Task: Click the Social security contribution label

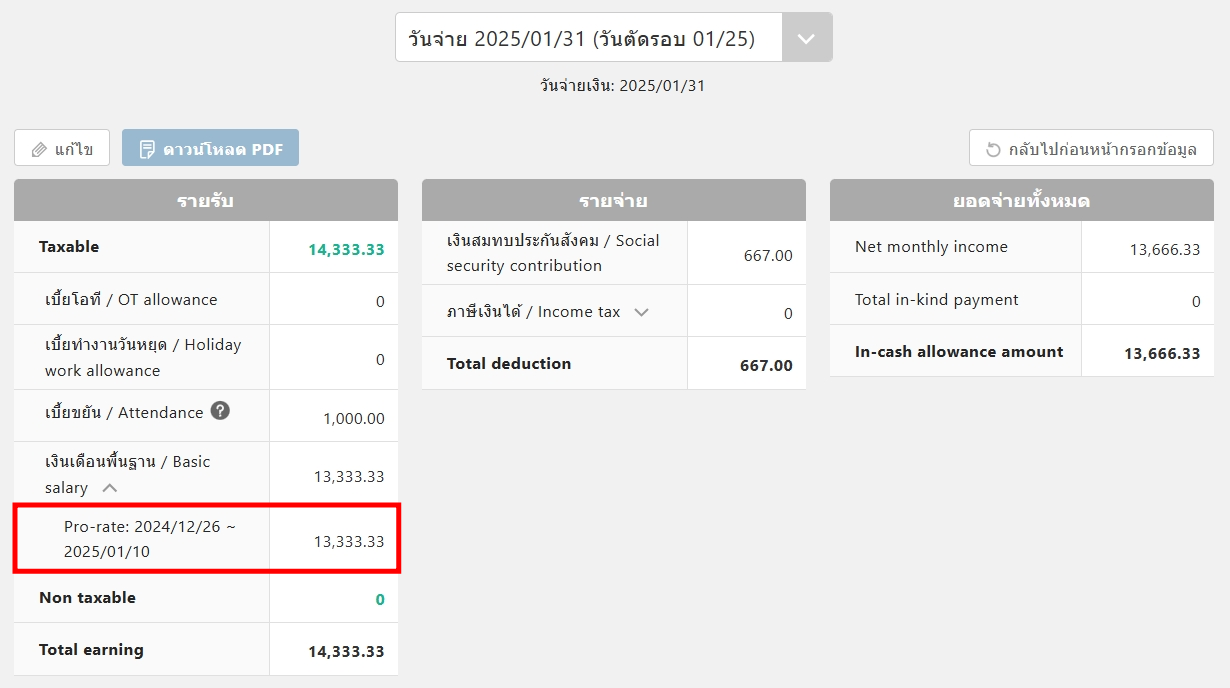Action: [x=553, y=253]
